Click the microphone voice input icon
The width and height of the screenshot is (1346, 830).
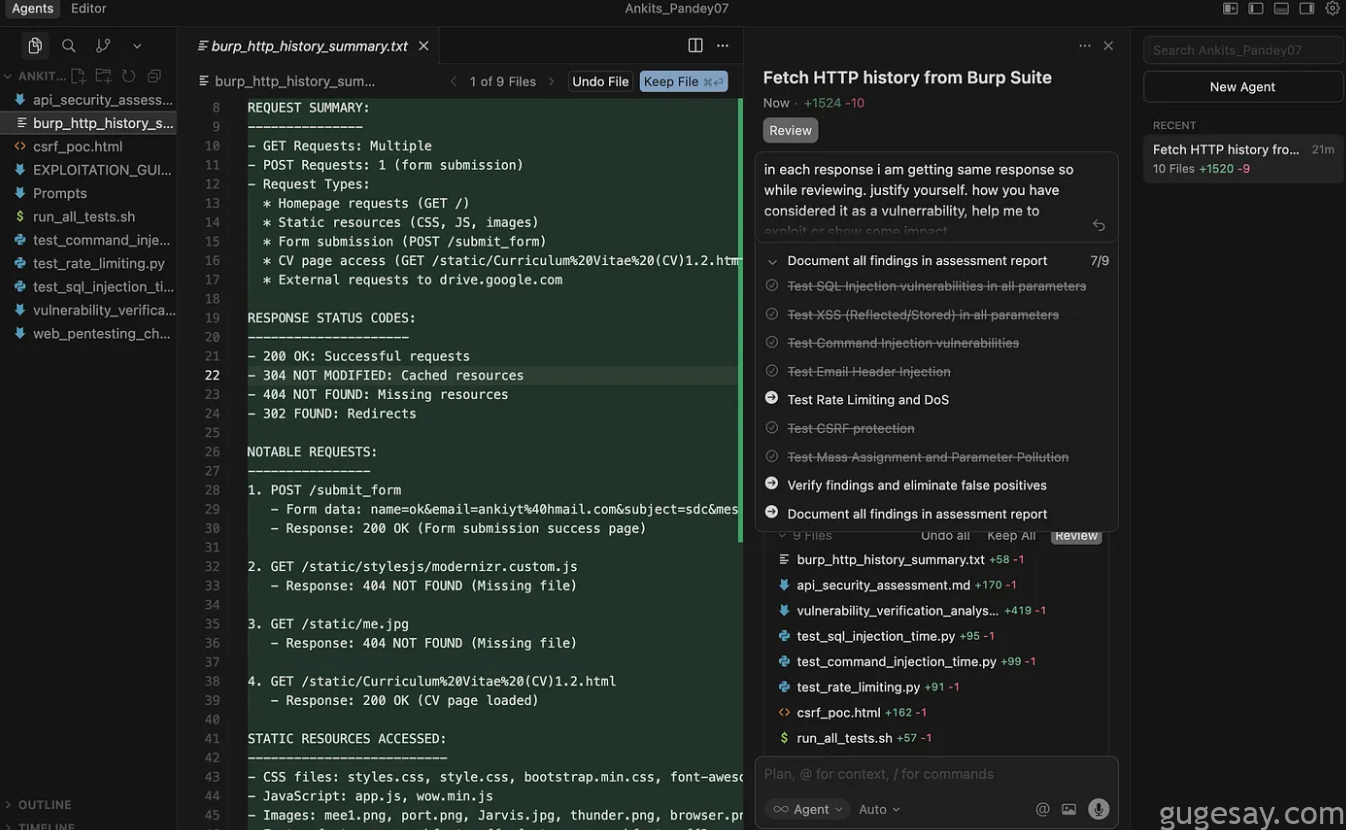[x=1098, y=809]
